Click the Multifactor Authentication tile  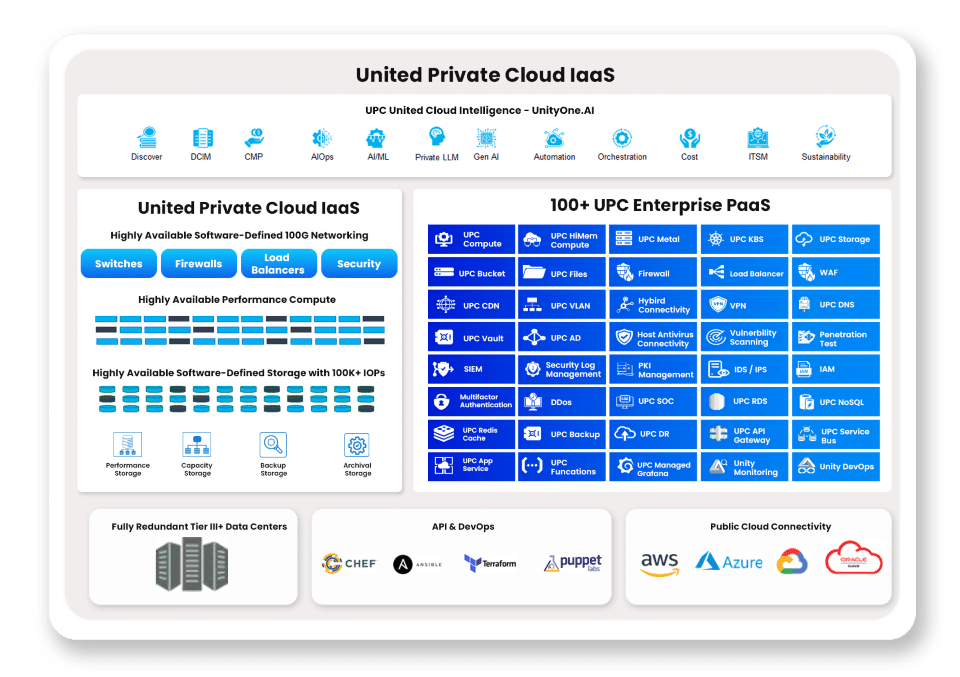[472, 402]
